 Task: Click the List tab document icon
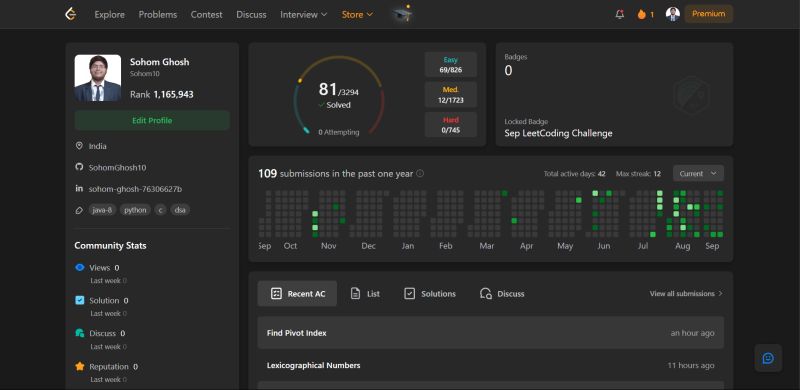point(356,294)
